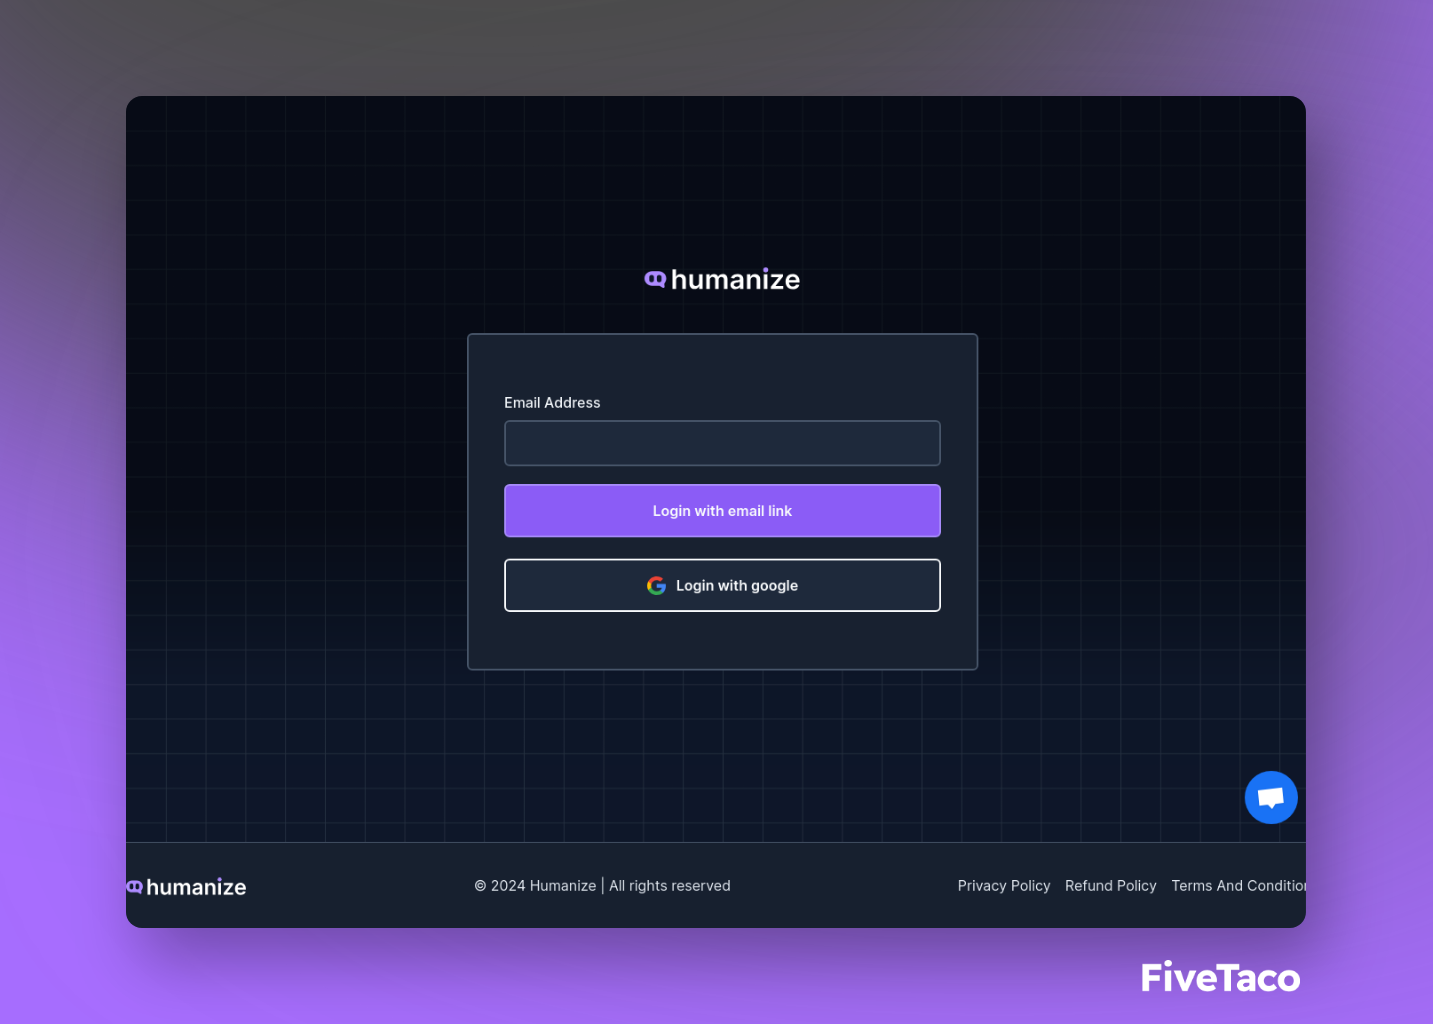Open the blue chat support bubble
Screen dimensions: 1433x1024
[1271, 797]
